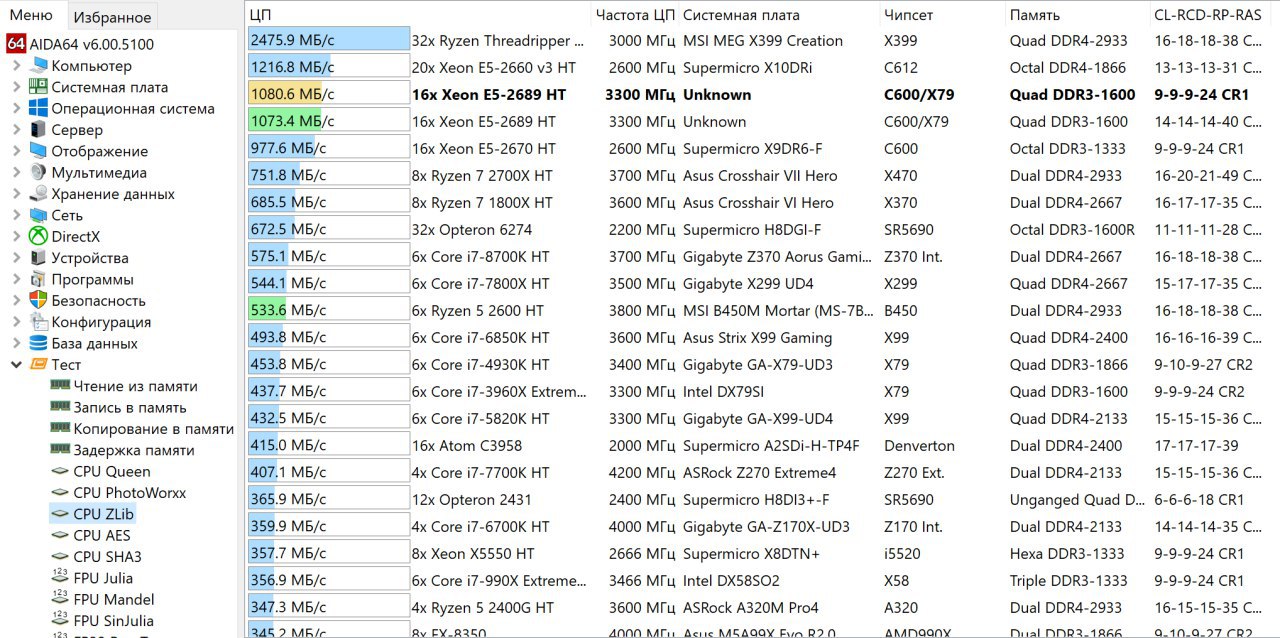The height and width of the screenshot is (638, 1280).
Task: Open the CPU AES benchmark
Action: [x=102, y=535]
